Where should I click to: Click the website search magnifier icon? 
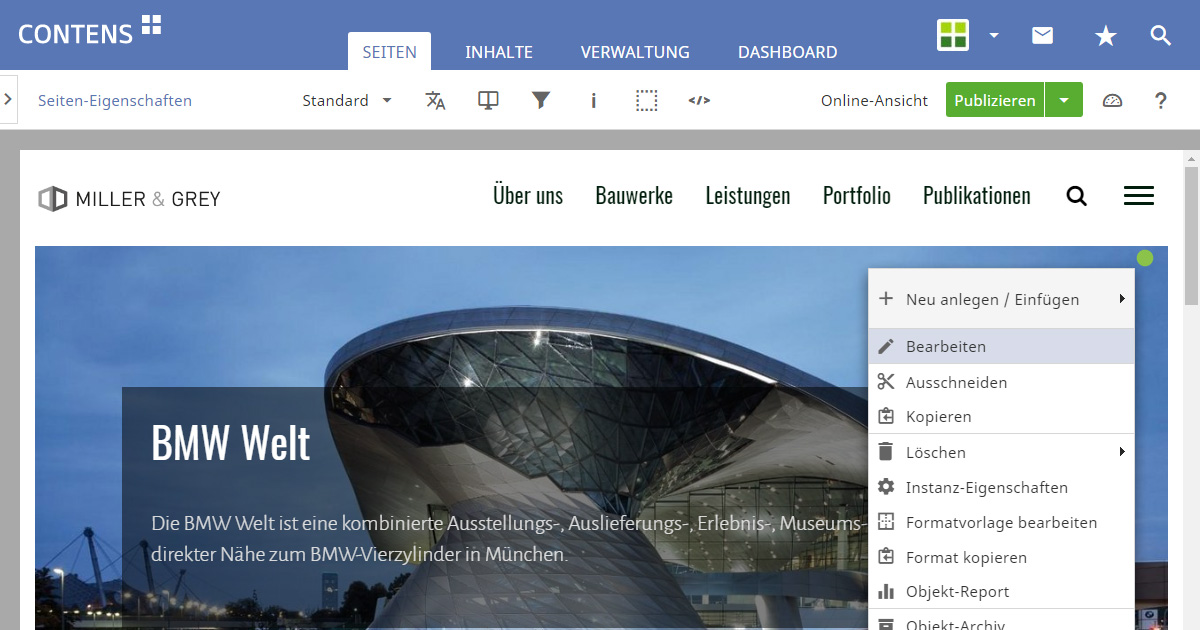coord(1077,196)
